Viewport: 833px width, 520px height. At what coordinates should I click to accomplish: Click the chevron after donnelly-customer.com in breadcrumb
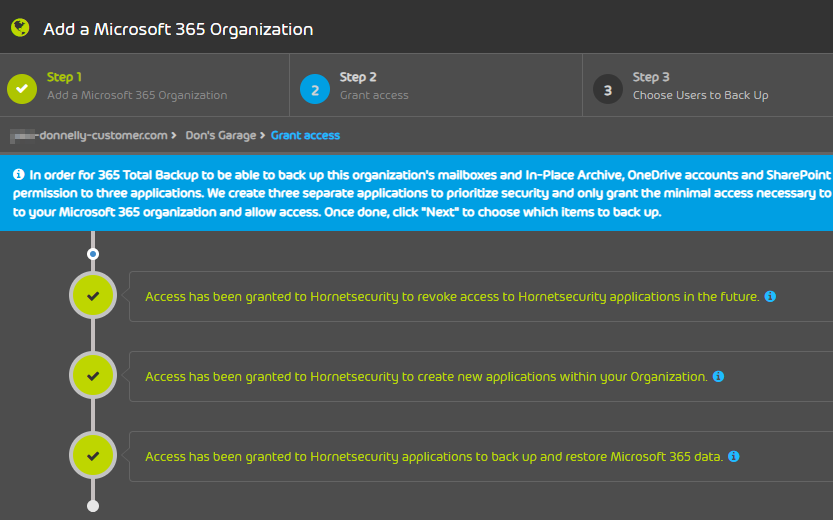(174, 136)
